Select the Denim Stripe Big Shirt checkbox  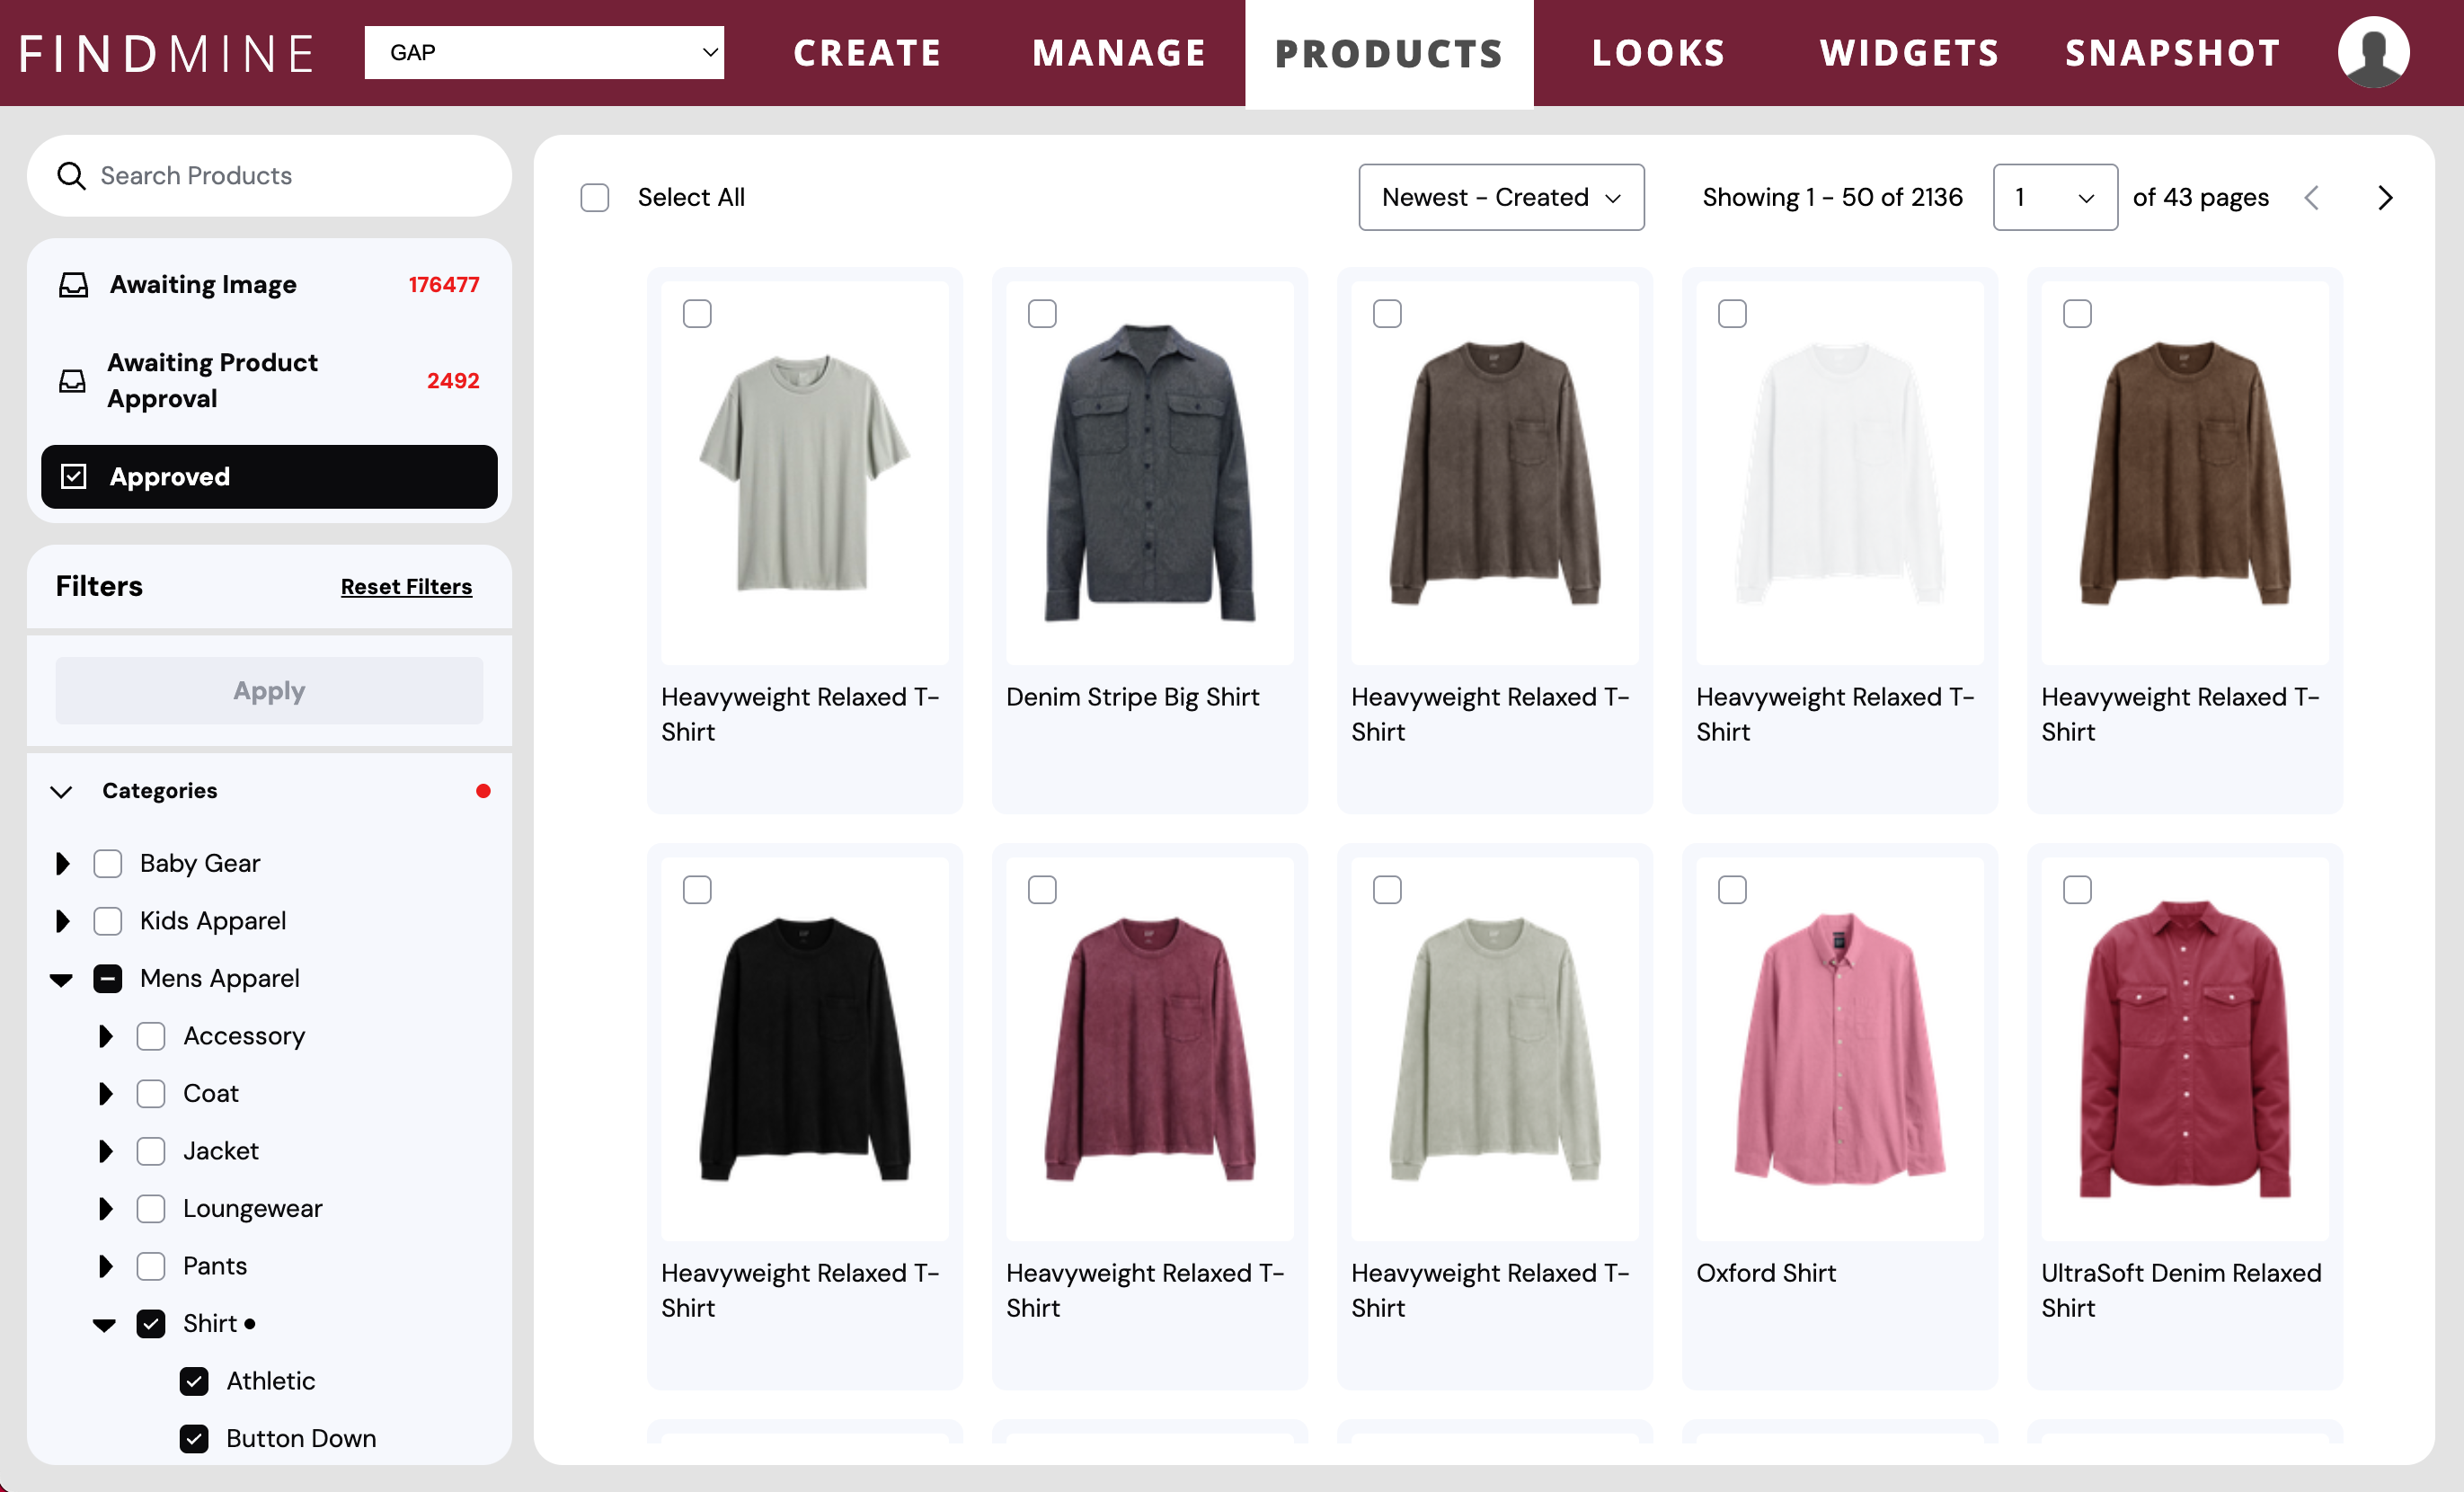click(1042, 314)
